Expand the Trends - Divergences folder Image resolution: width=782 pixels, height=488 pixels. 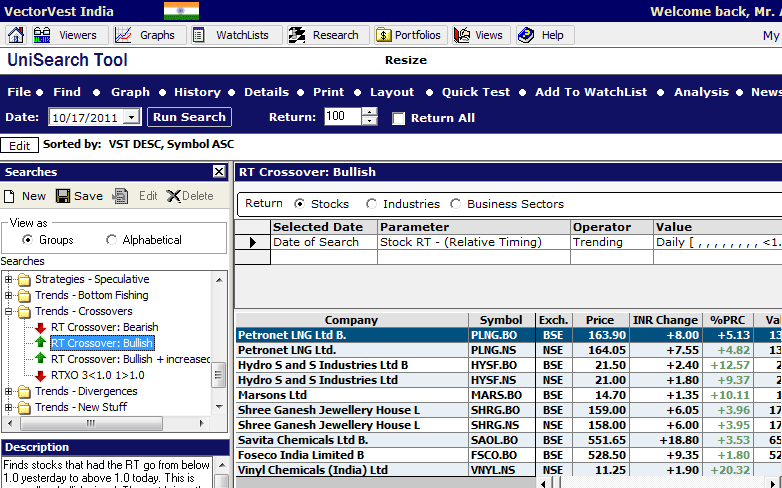9,391
